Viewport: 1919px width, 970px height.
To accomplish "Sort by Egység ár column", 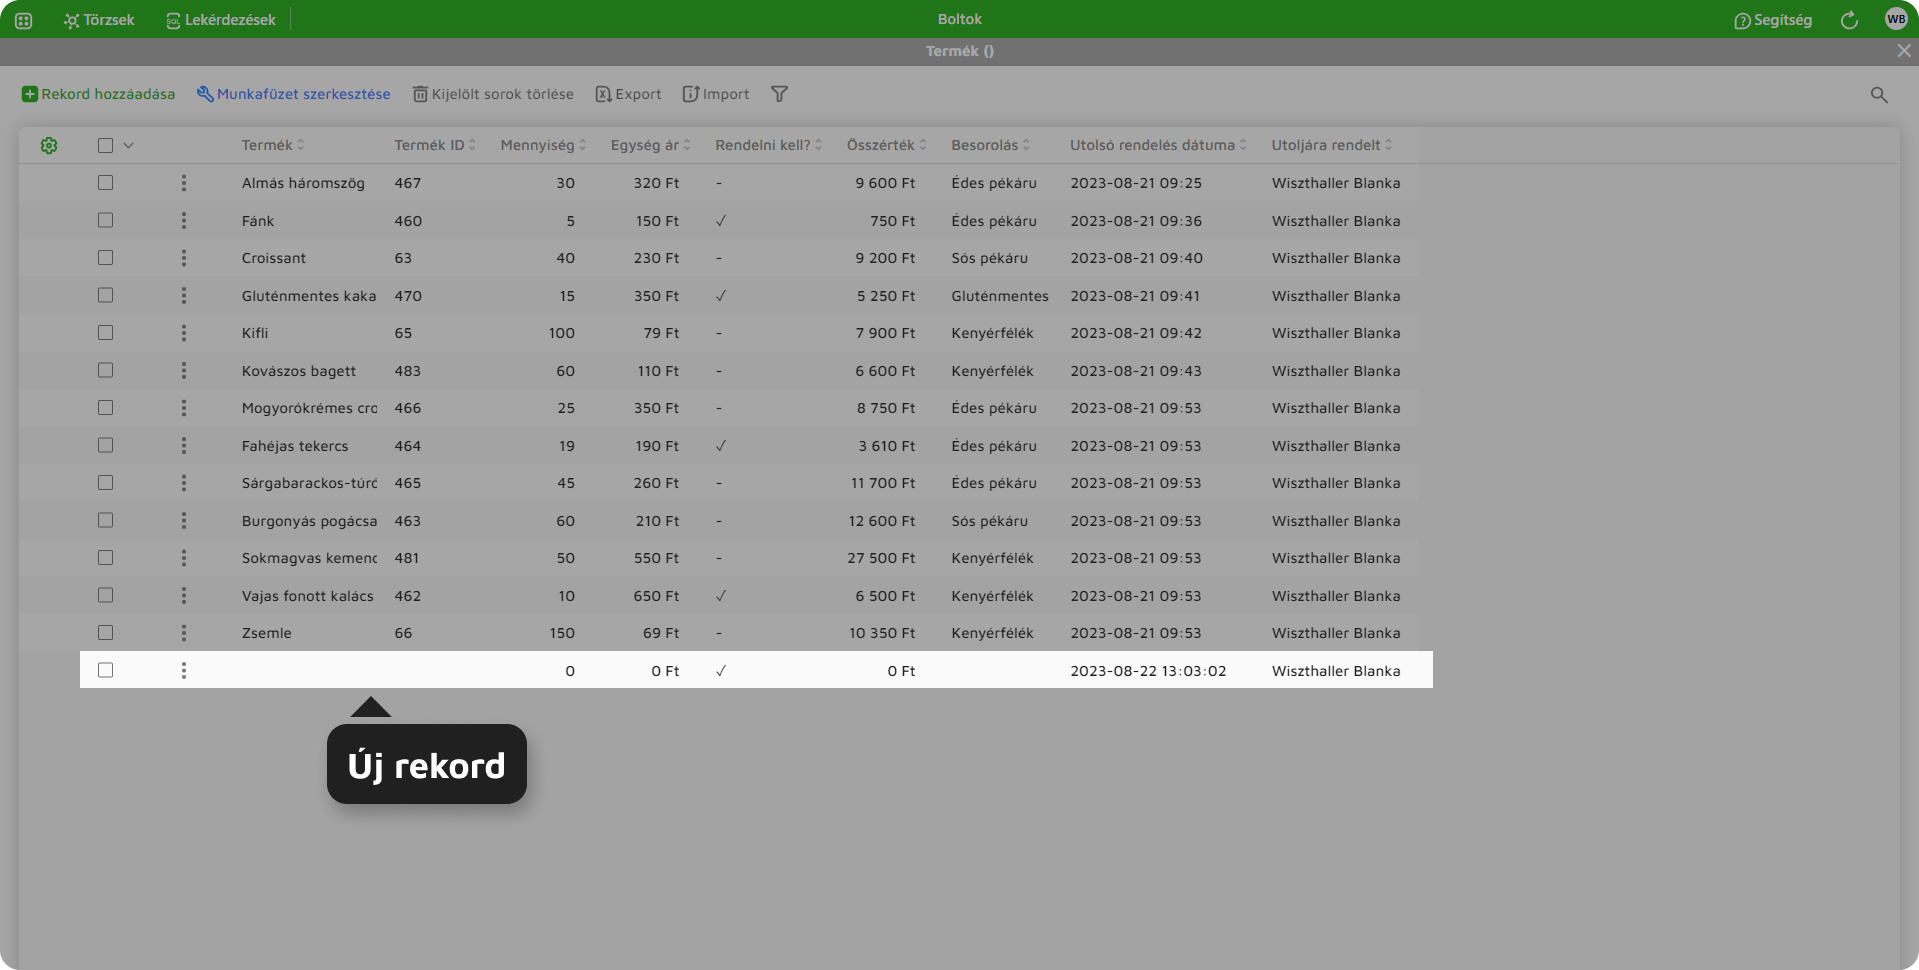I will pos(650,145).
